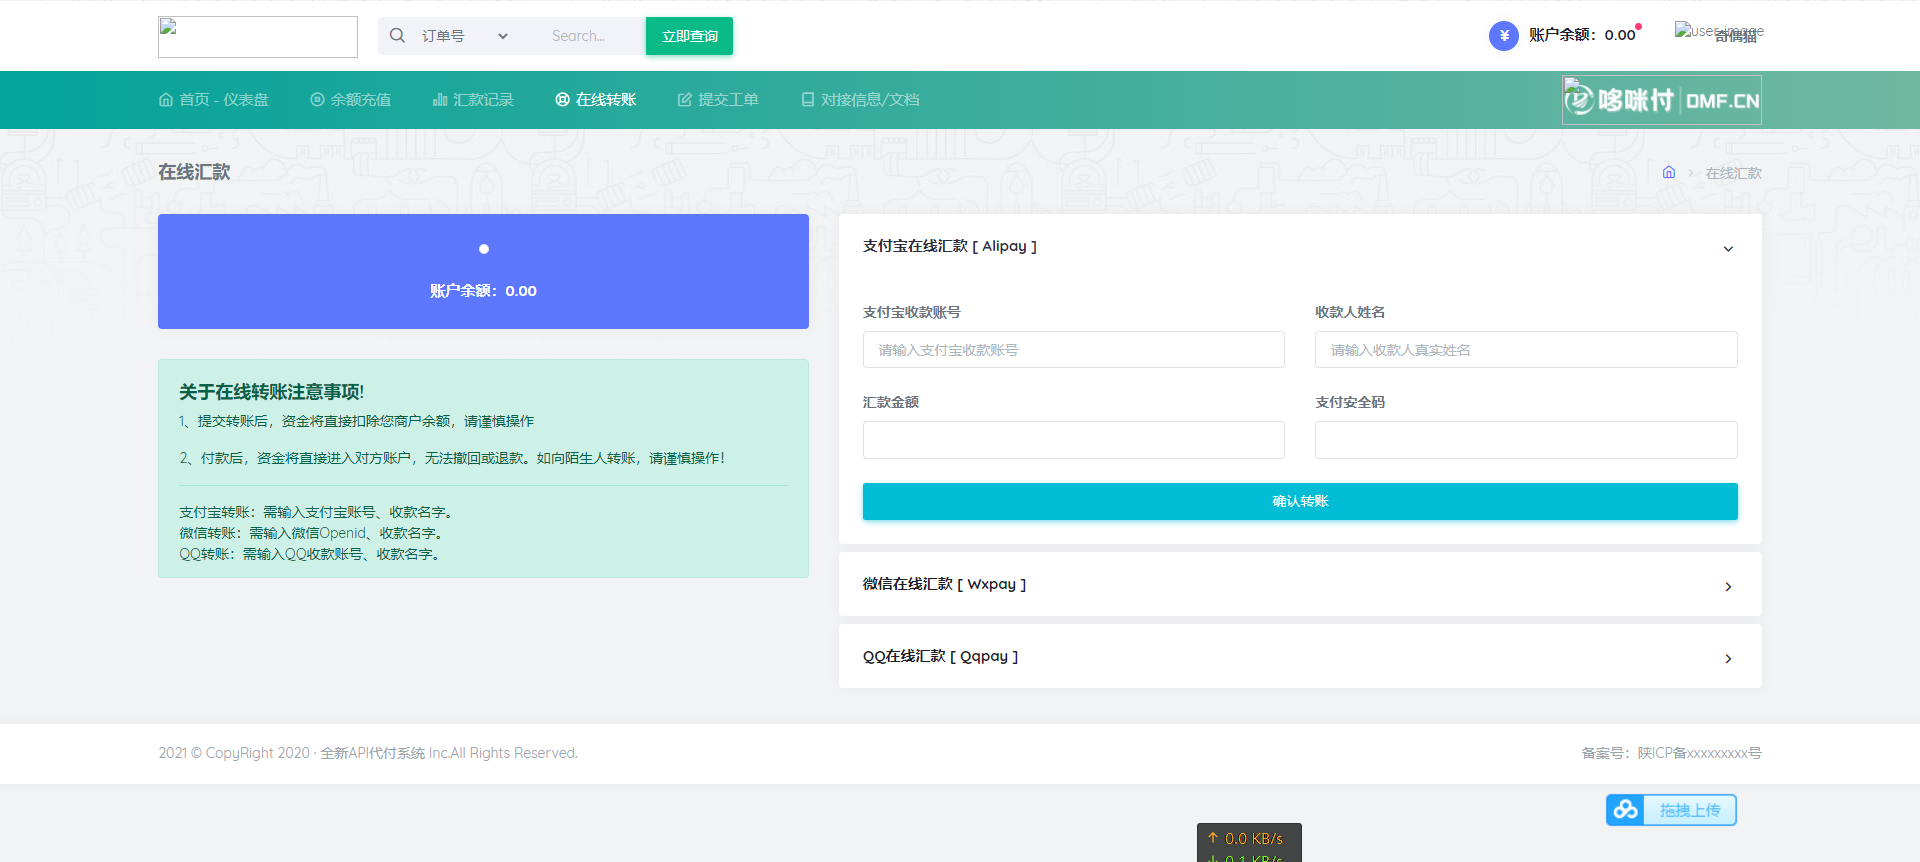Open the 余额充值 menu item

(x=351, y=100)
